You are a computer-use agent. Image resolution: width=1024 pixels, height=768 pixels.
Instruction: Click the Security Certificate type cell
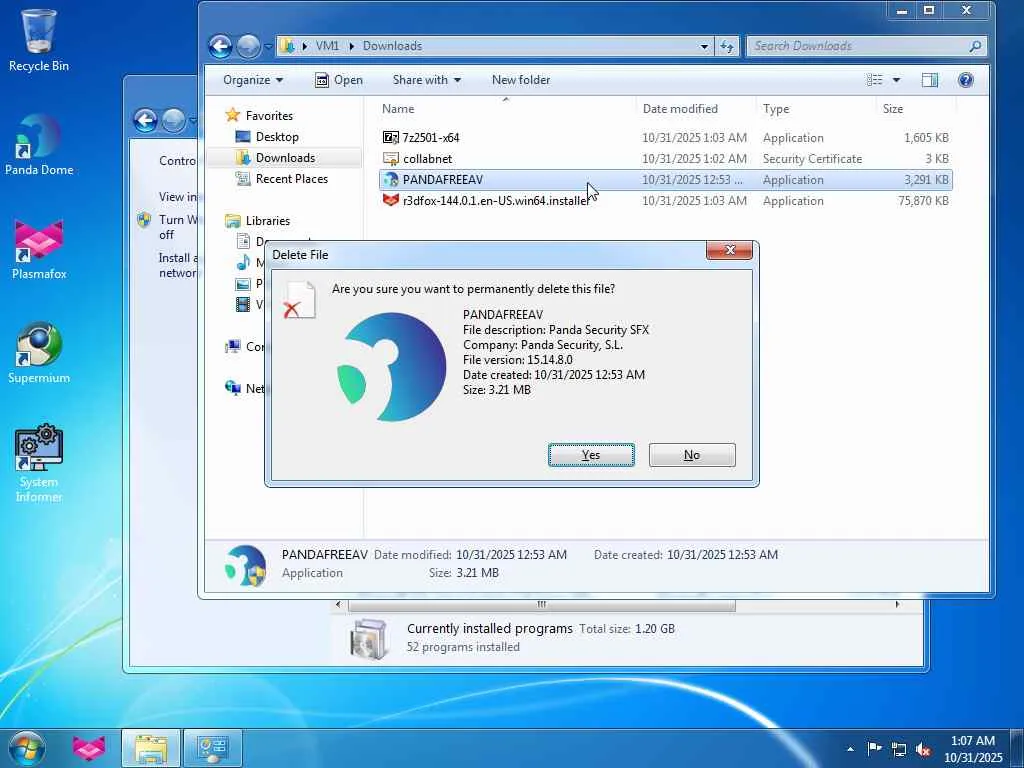pyautogui.click(x=812, y=159)
